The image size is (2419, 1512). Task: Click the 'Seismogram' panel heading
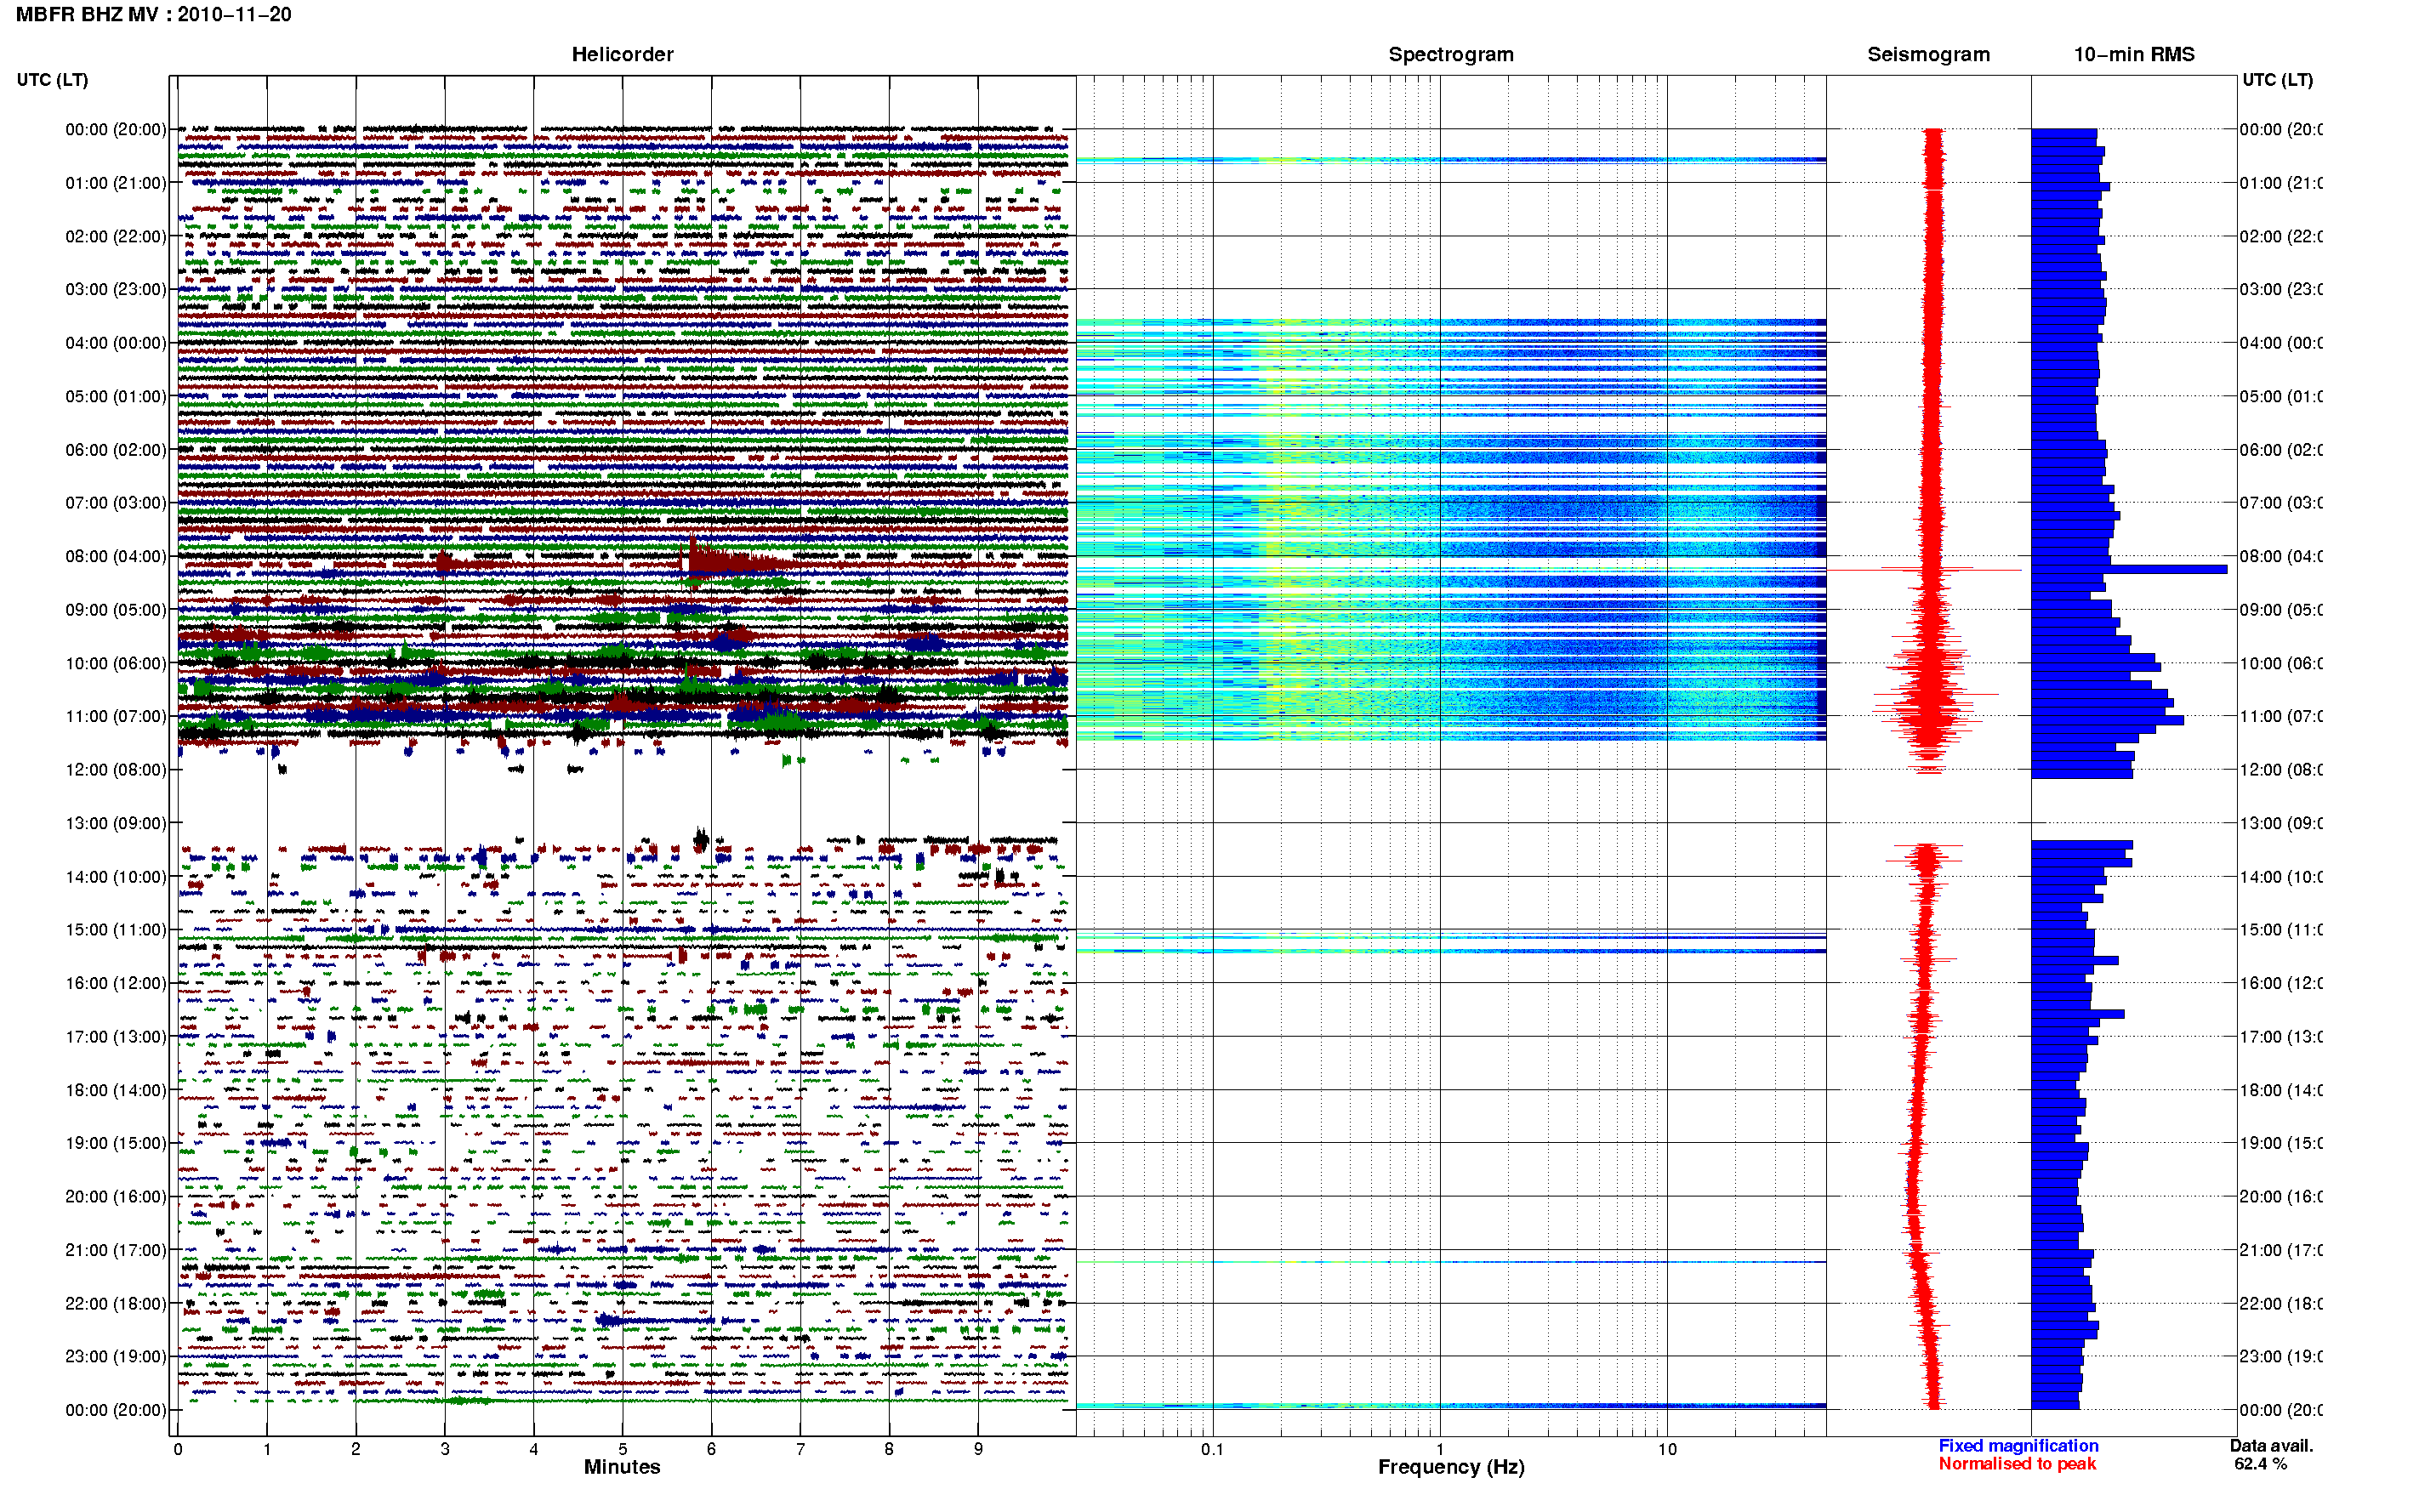(x=1928, y=54)
